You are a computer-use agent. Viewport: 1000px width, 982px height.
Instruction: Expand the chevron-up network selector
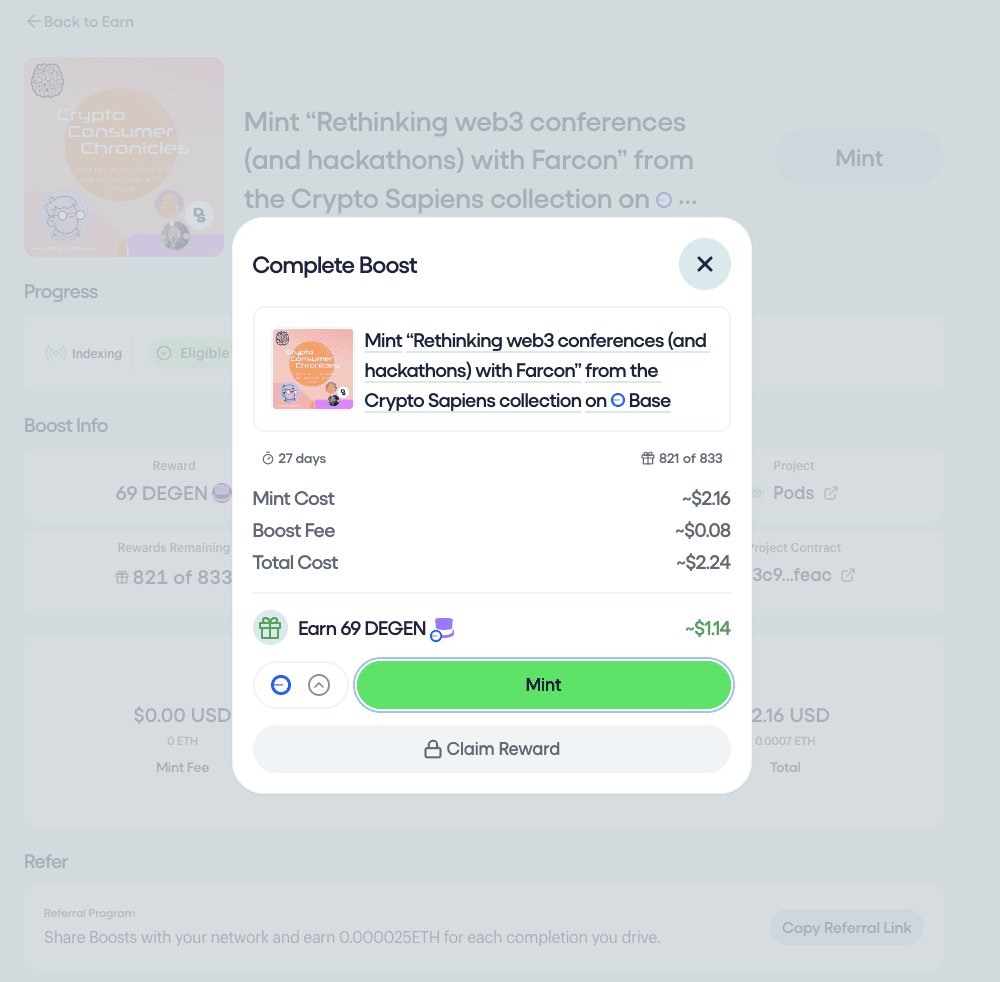tap(319, 685)
